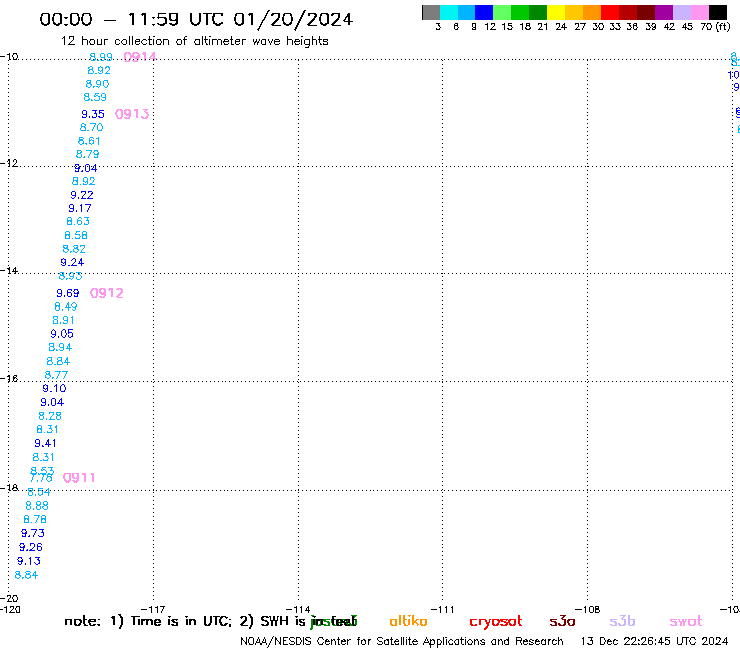The height and width of the screenshot is (650, 740).
Task: Click the black swatch at the legend's end
Action: [718, 12]
